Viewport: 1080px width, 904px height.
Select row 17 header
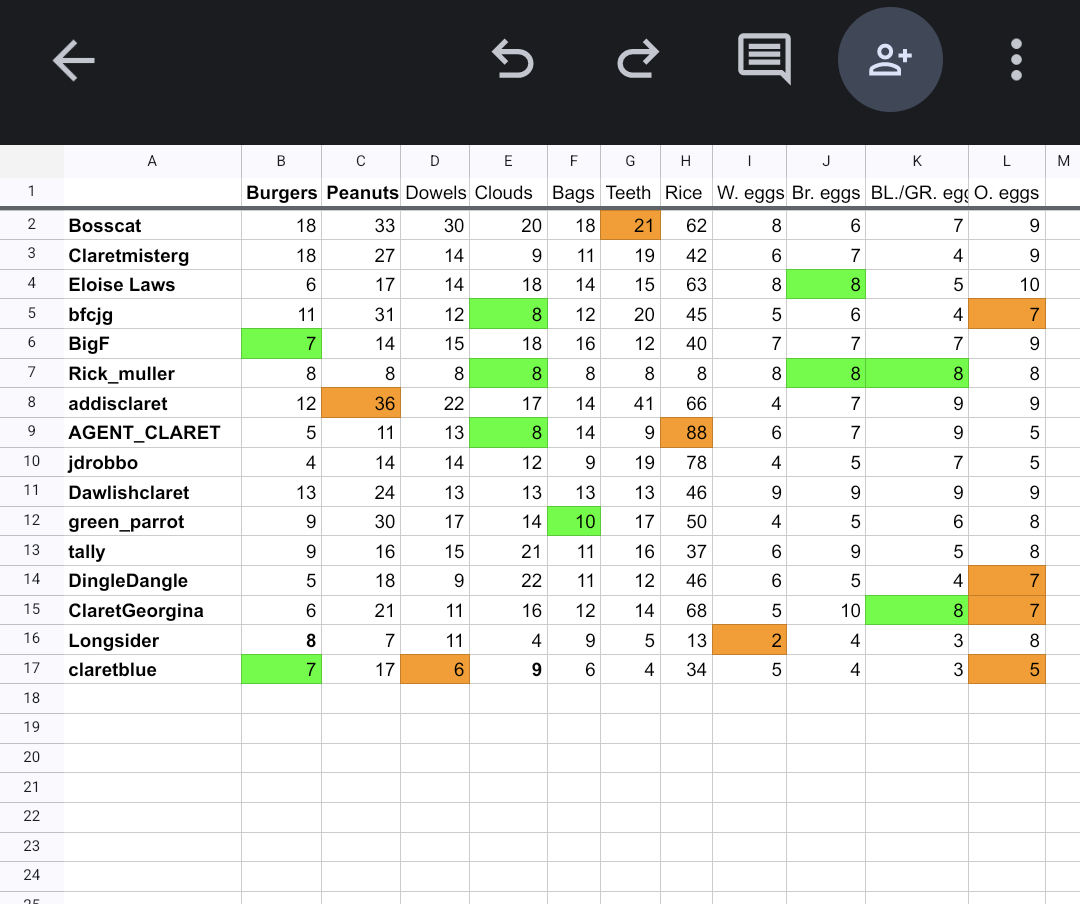[x=31, y=669]
